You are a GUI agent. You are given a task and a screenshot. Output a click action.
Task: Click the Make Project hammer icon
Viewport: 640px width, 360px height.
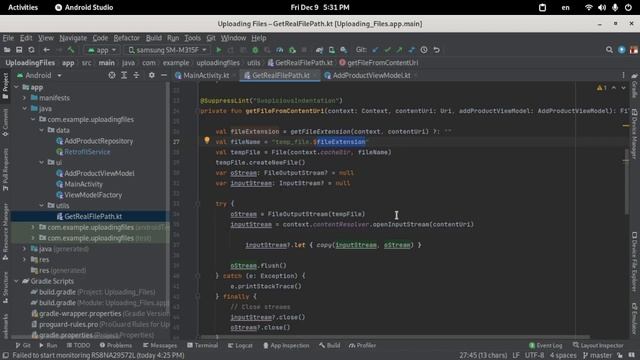pos(71,50)
